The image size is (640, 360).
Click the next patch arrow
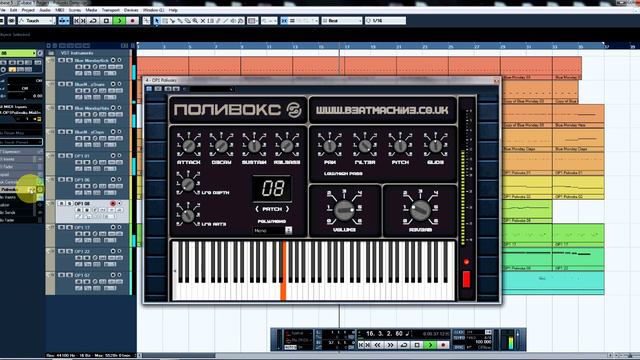tap(287, 209)
